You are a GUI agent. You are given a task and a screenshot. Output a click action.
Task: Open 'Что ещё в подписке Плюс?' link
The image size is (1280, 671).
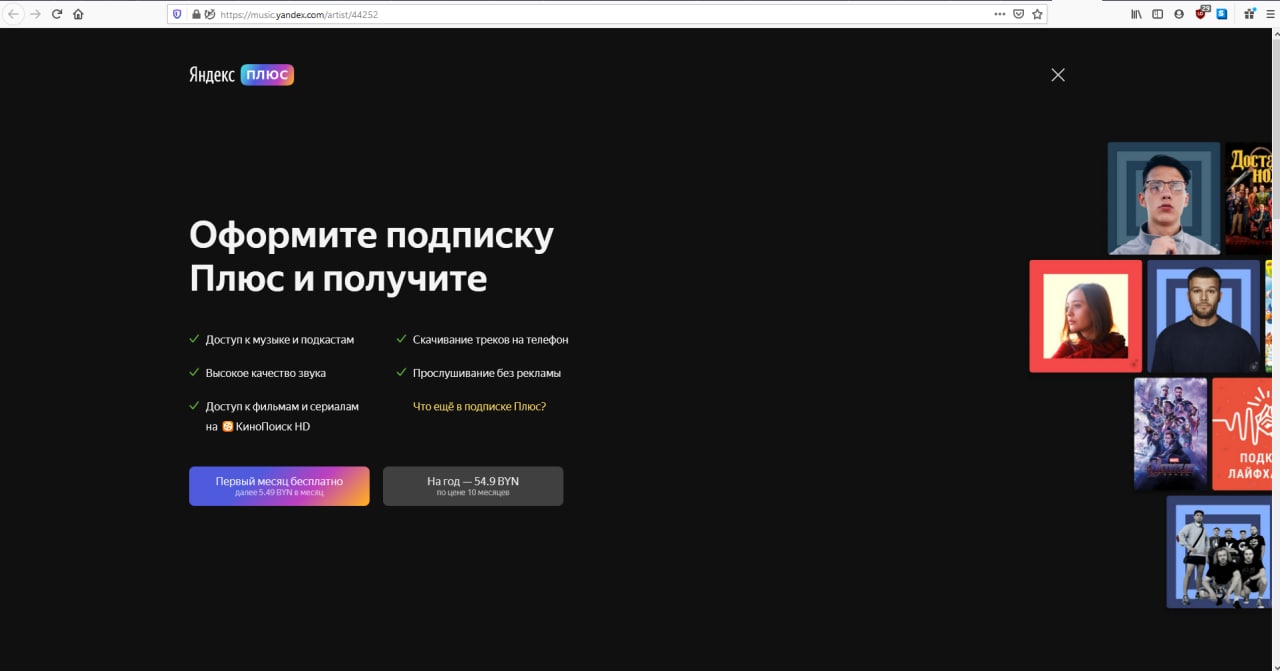tap(479, 406)
